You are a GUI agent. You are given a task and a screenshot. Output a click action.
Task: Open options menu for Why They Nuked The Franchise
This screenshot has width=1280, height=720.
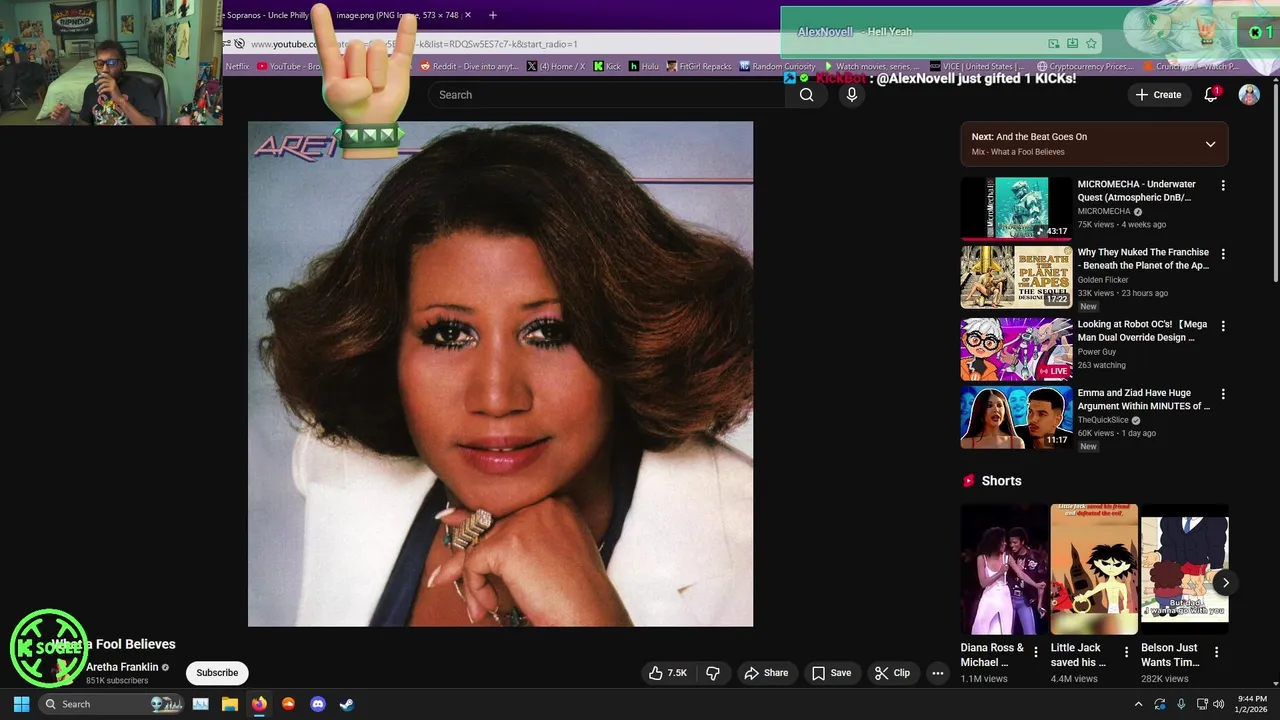coord(1222,254)
